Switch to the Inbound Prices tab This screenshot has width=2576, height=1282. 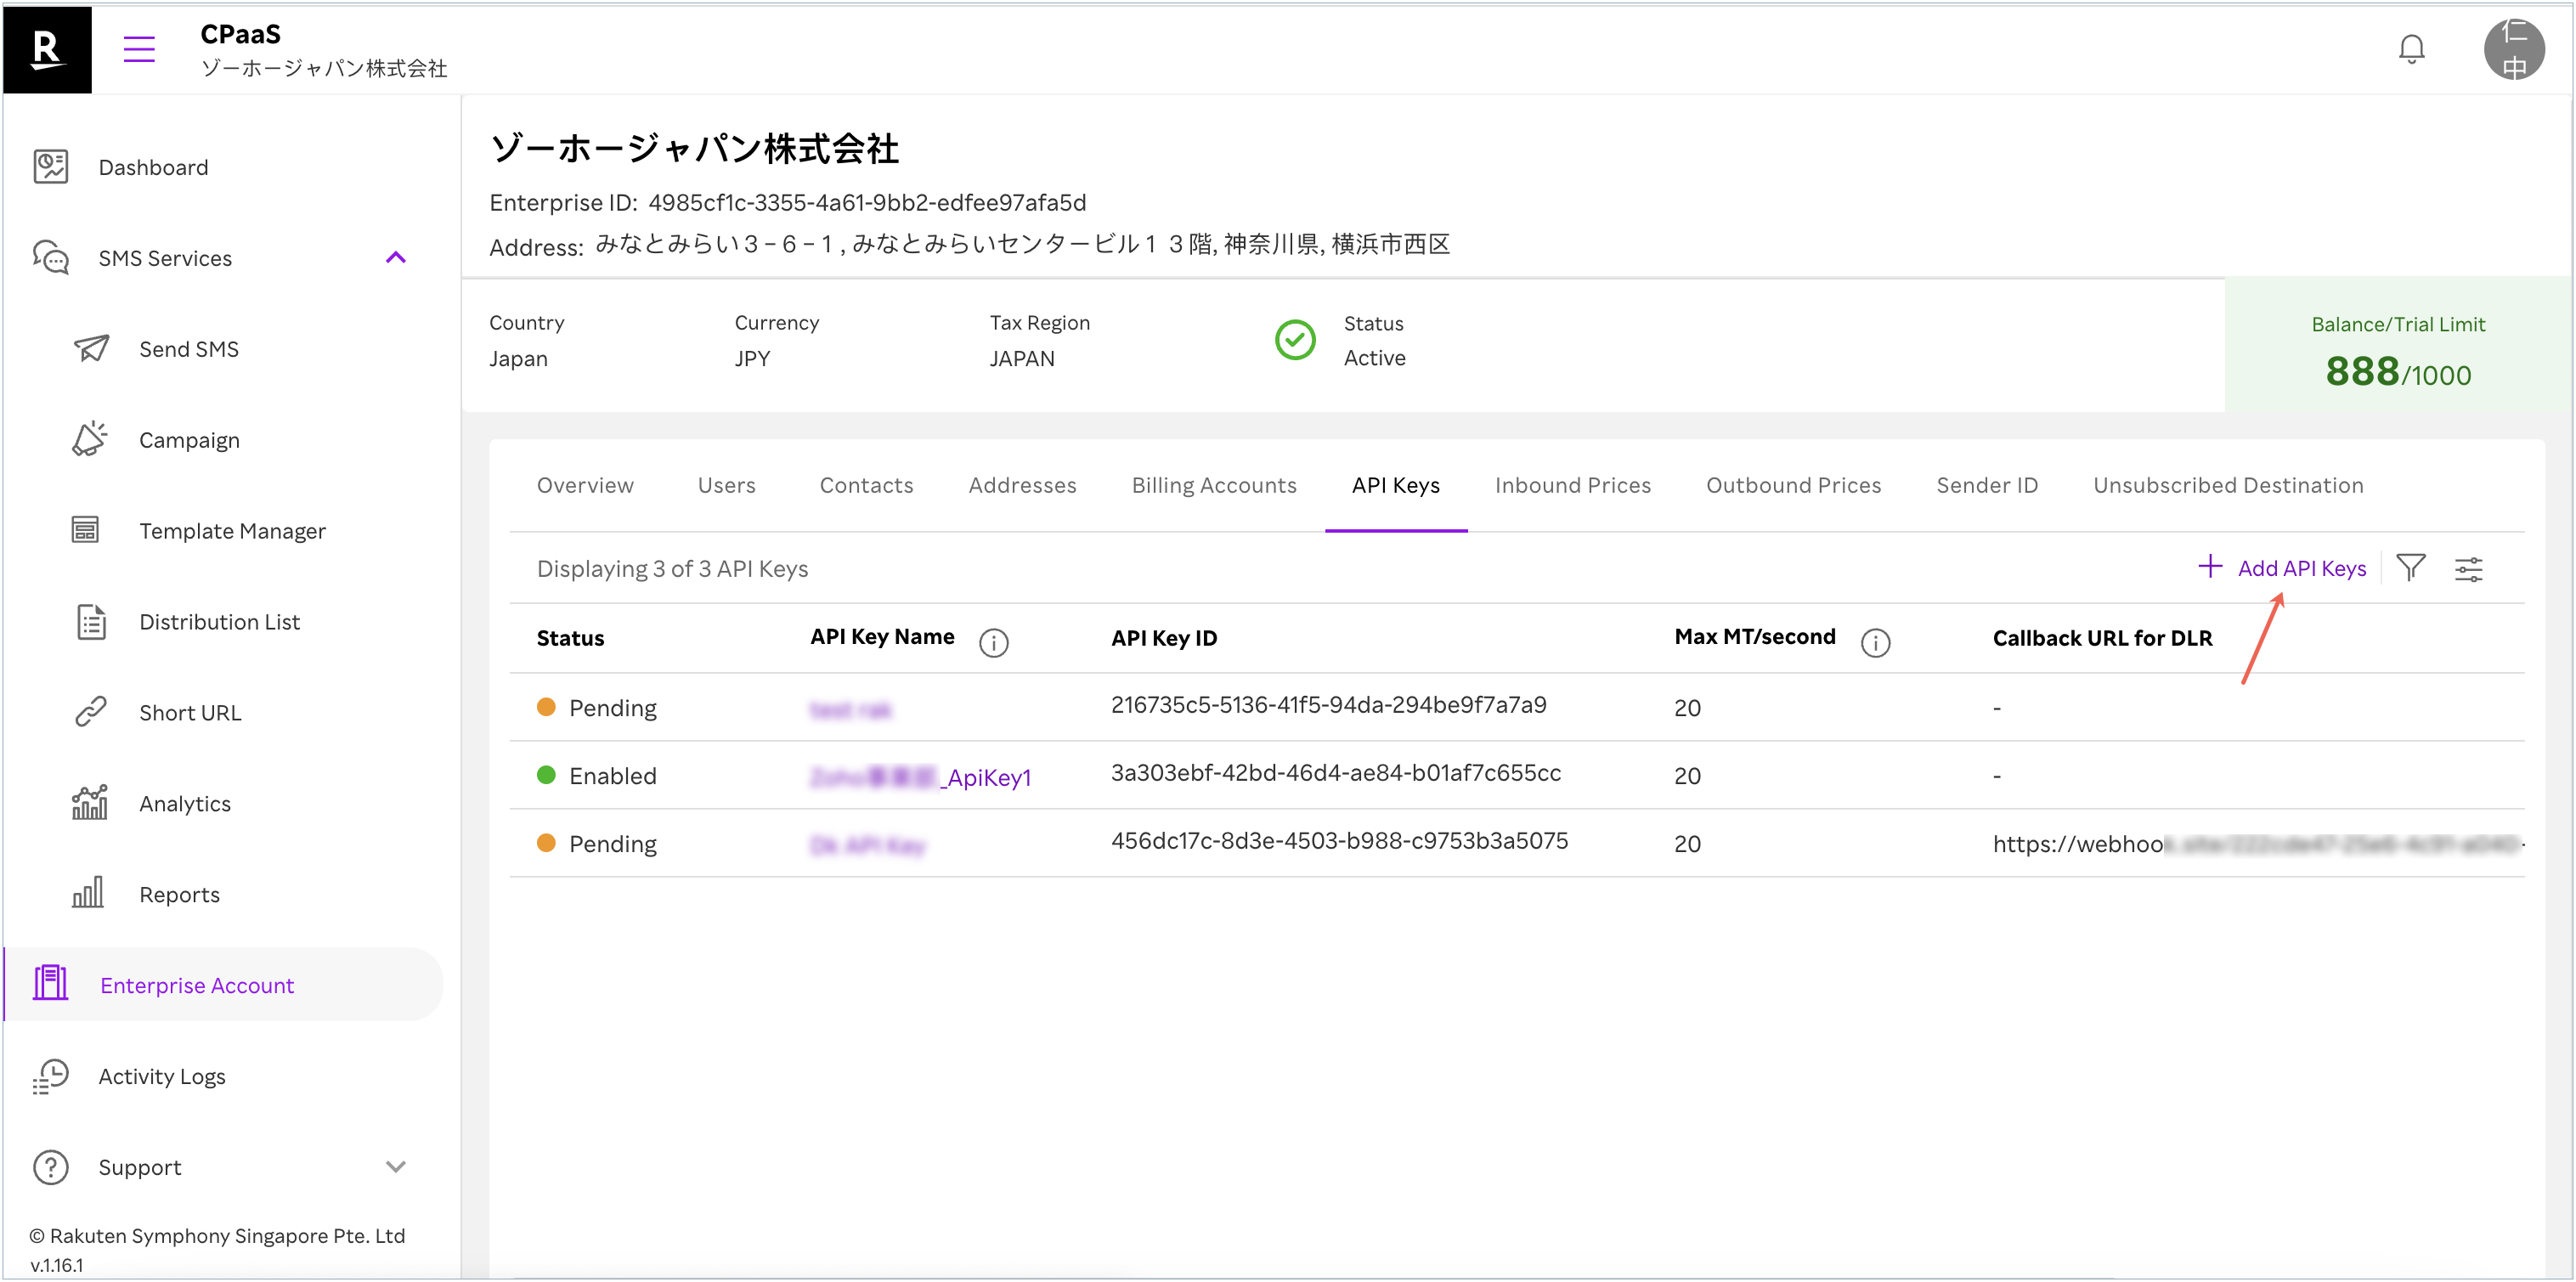pyautogui.click(x=1573, y=485)
